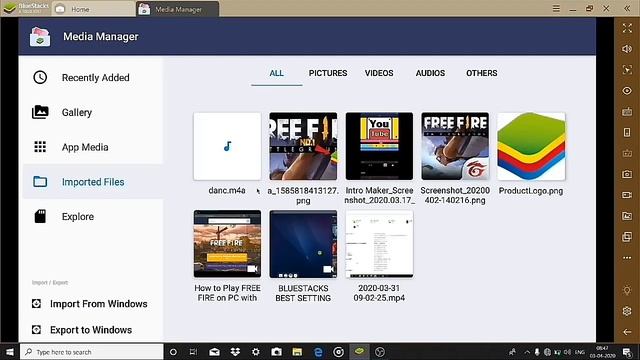Collapse the BlueStacks side toolbar
The height and width of the screenshot is (360, 640).
click(x=627, y=9)
